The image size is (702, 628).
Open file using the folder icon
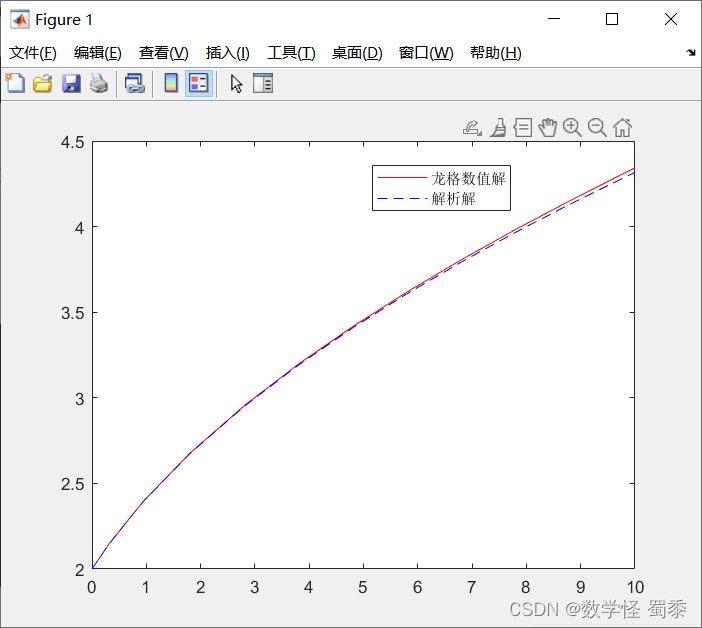point(43,84)
